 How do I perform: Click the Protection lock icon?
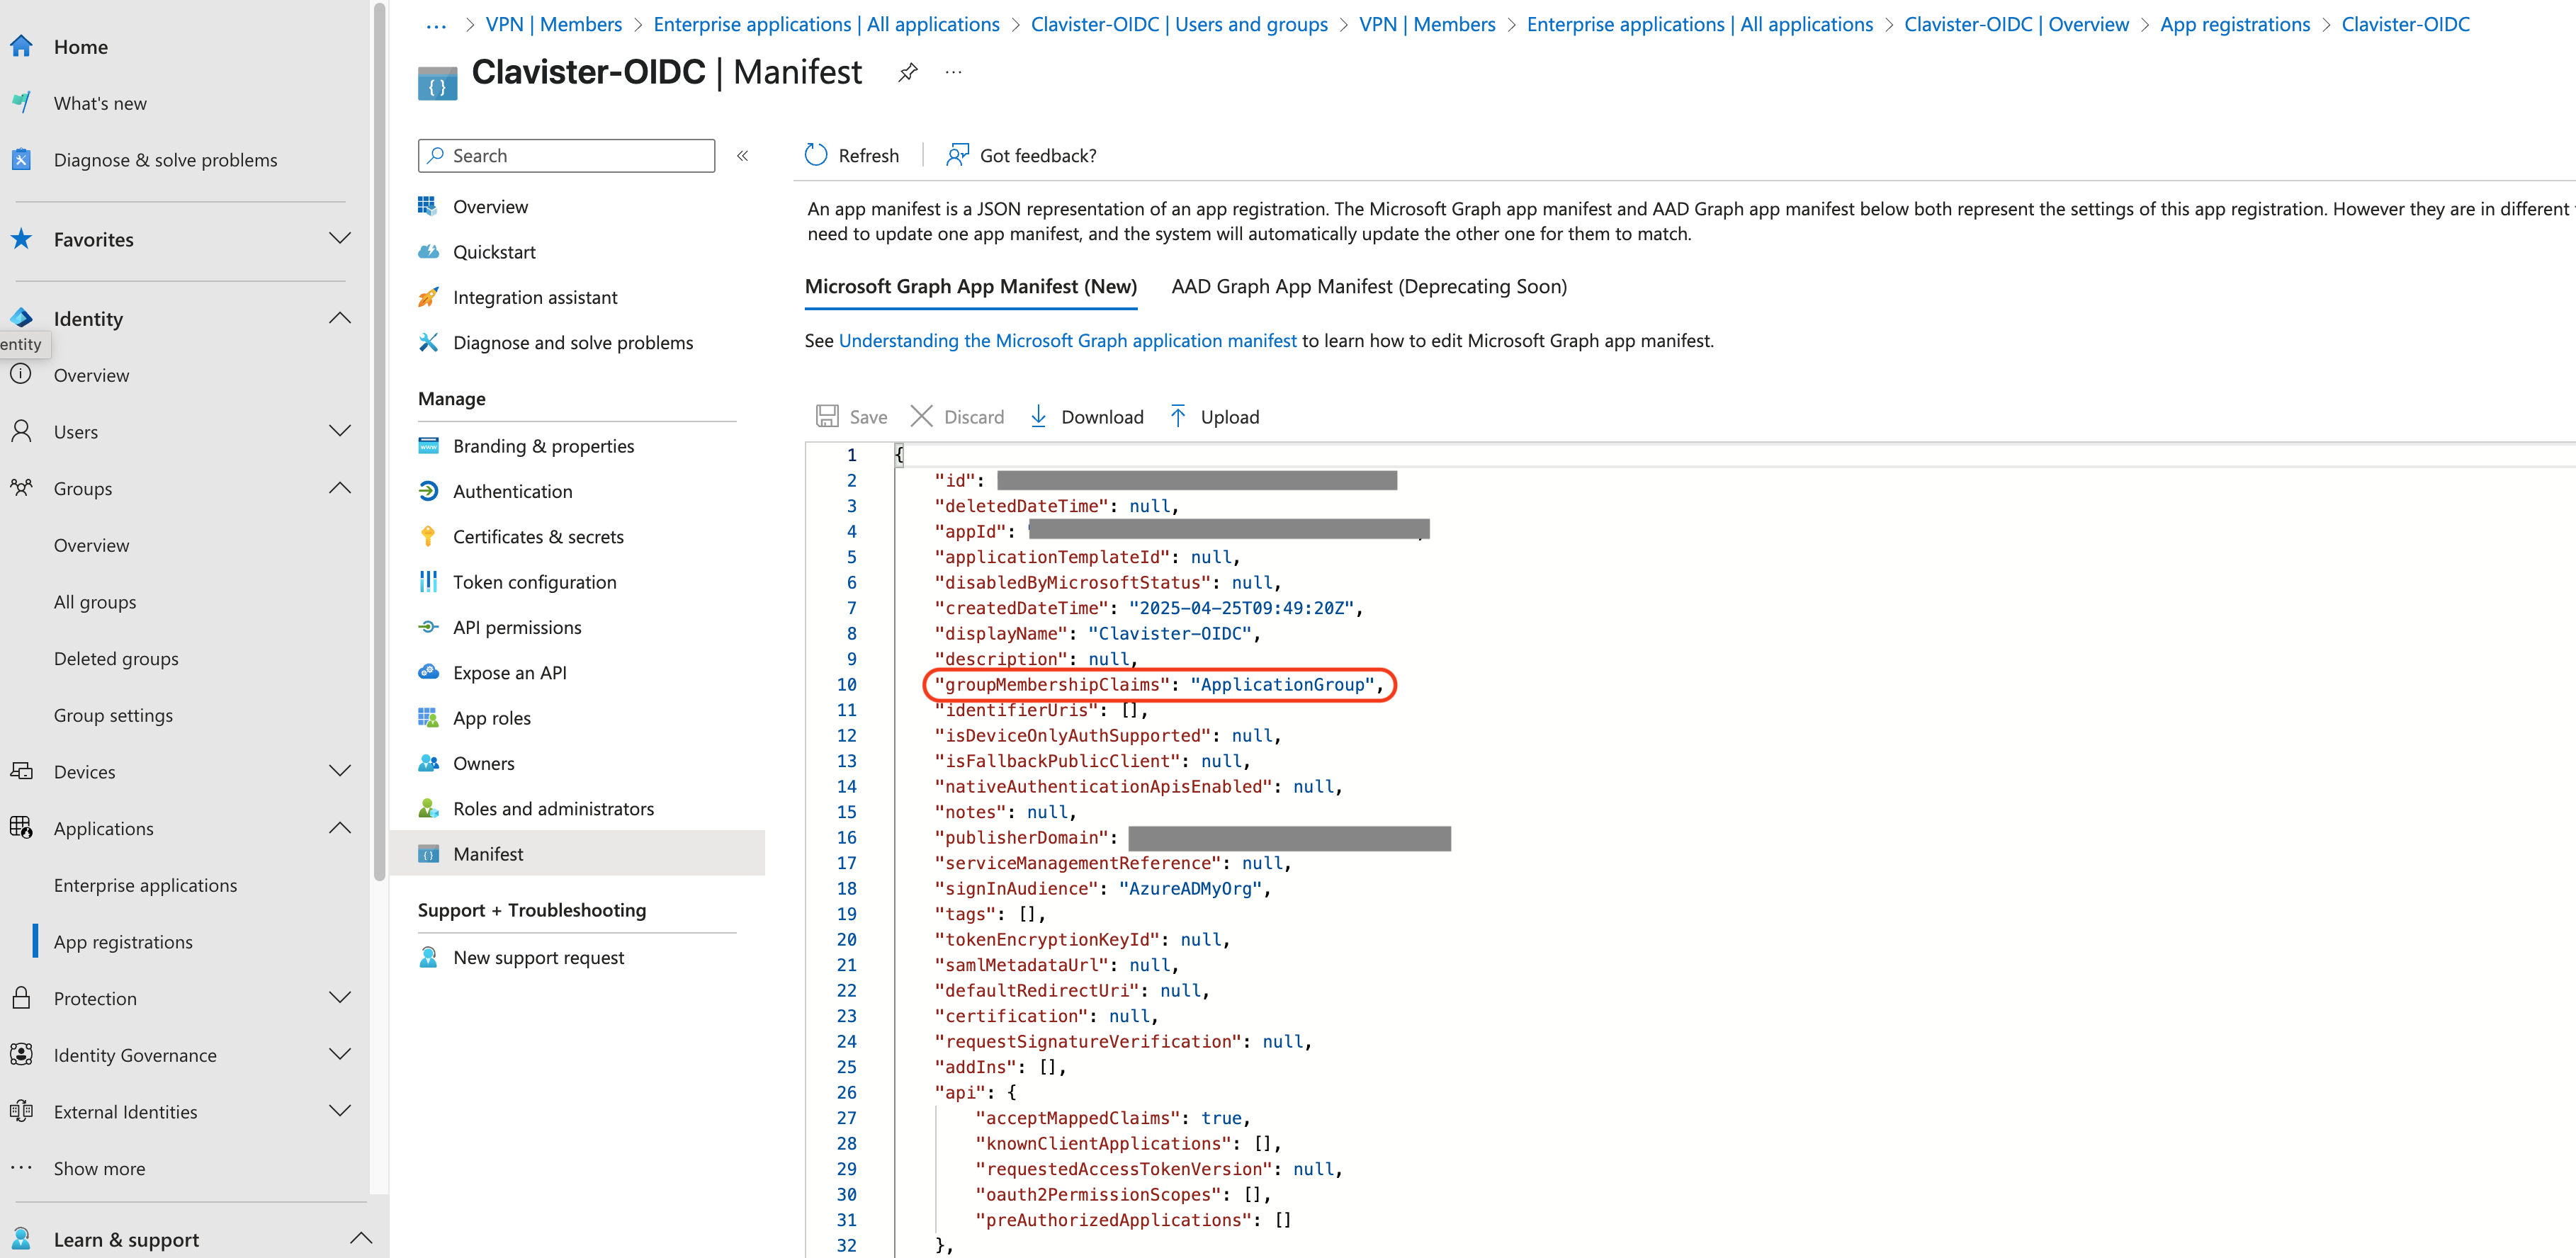[21, 998]
